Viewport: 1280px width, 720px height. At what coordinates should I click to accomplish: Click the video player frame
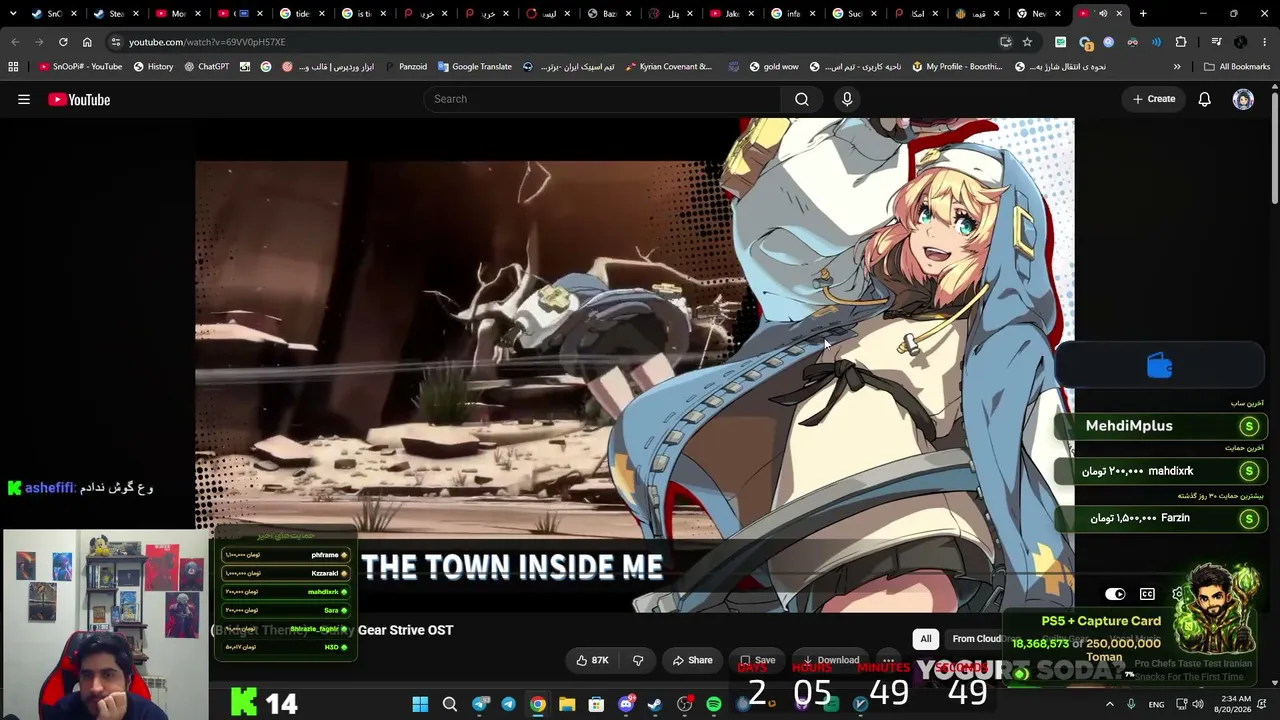[635, 365]
